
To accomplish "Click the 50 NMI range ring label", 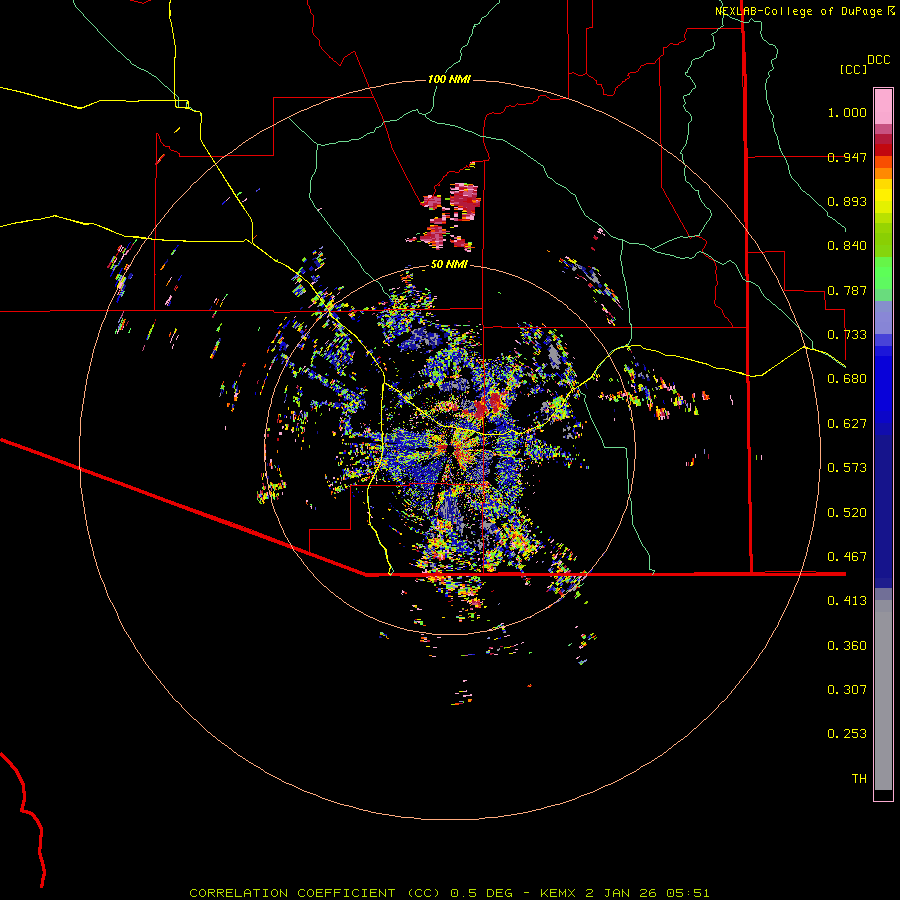I will click(449, 265).
